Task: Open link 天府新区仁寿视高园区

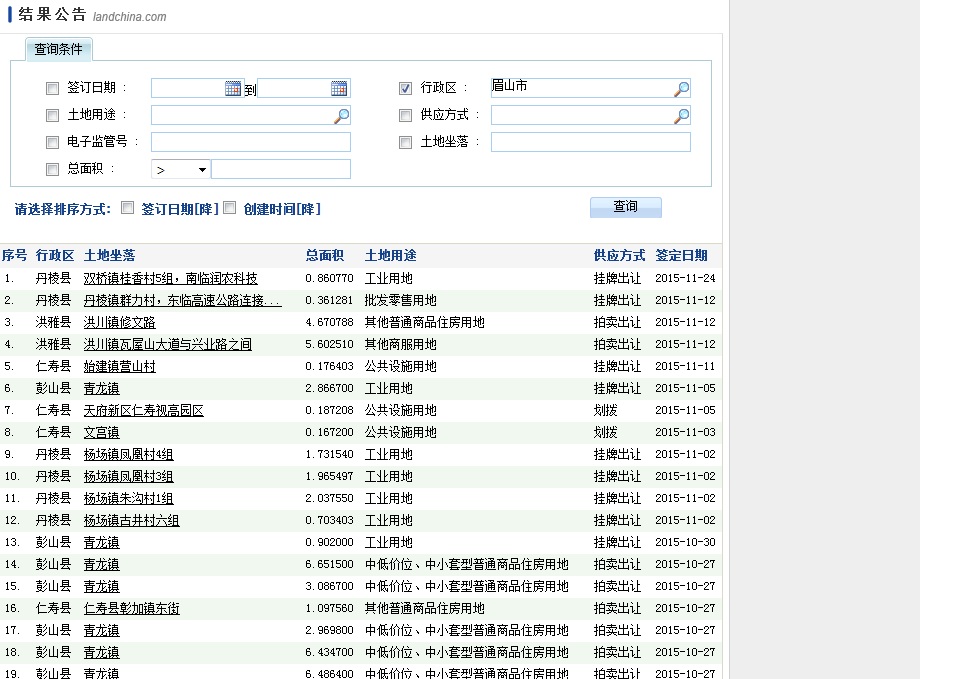Action: click(143, 411)
